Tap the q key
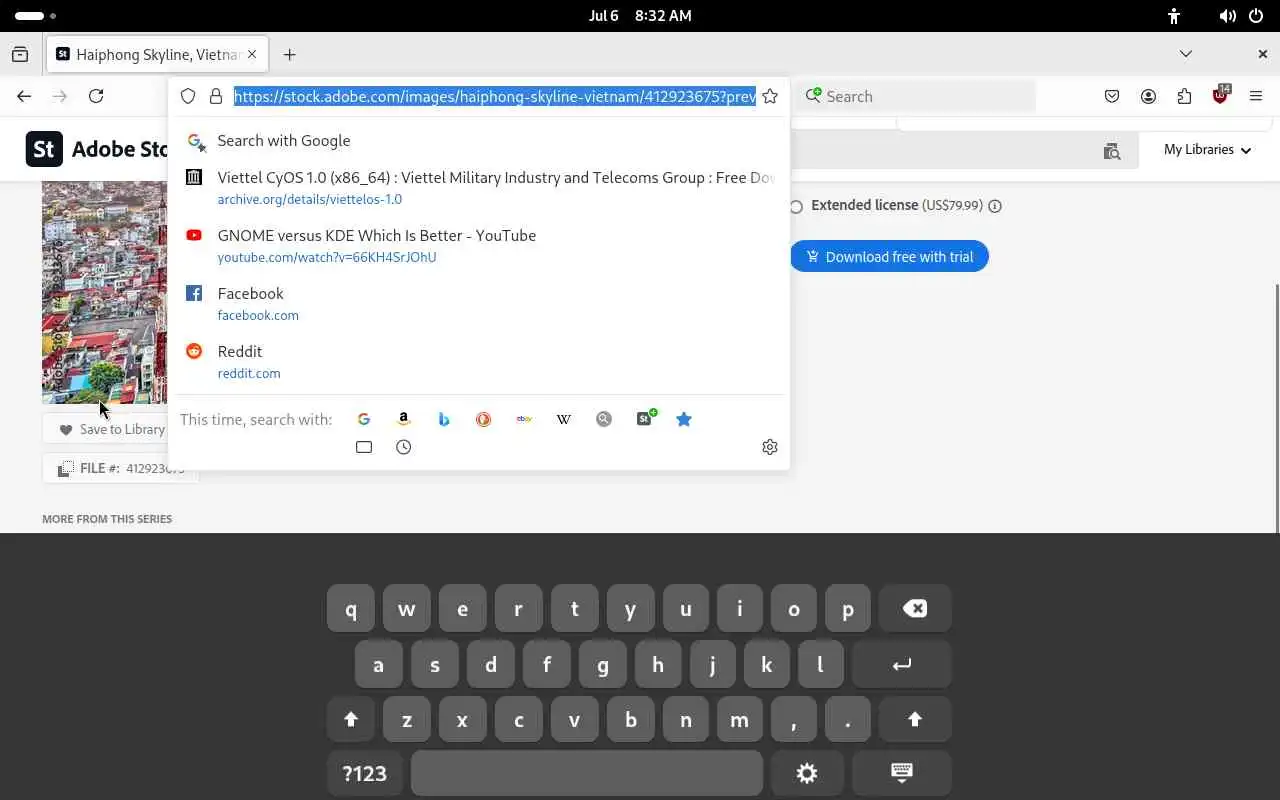 [x=351, y=609]
